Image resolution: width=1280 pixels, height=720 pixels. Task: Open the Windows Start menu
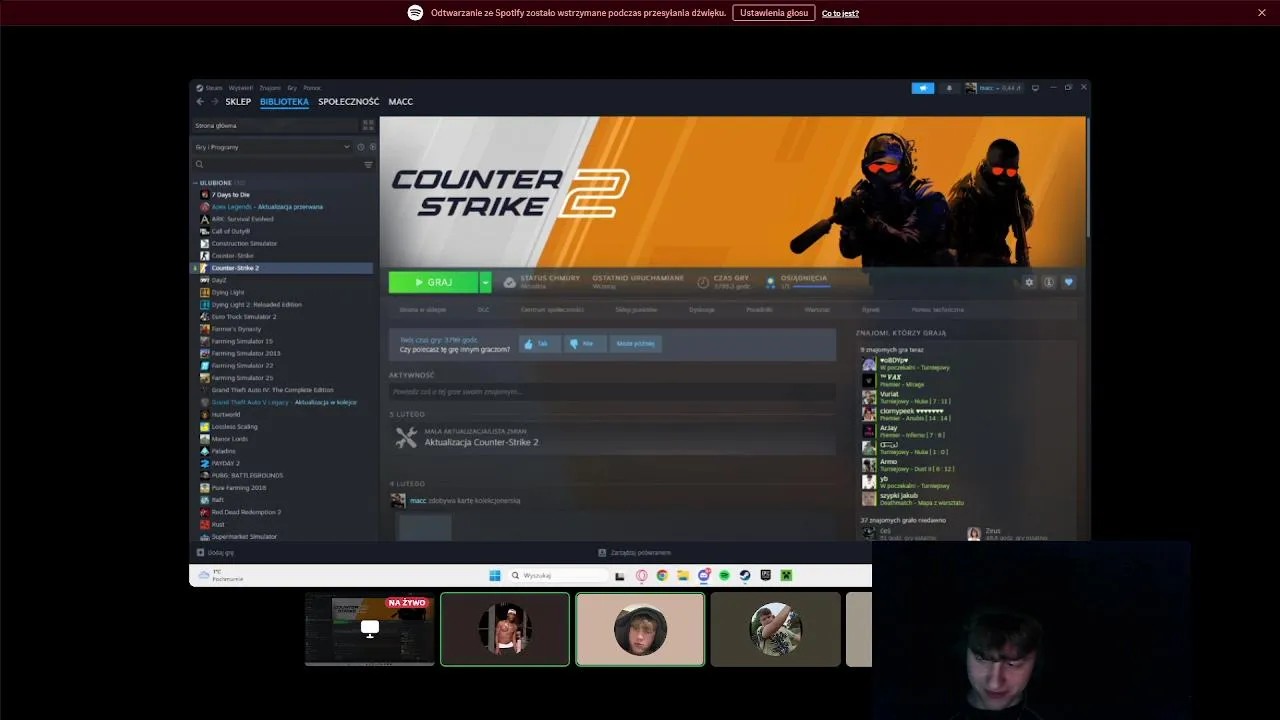pyautogui.click(x=494, y=576)
